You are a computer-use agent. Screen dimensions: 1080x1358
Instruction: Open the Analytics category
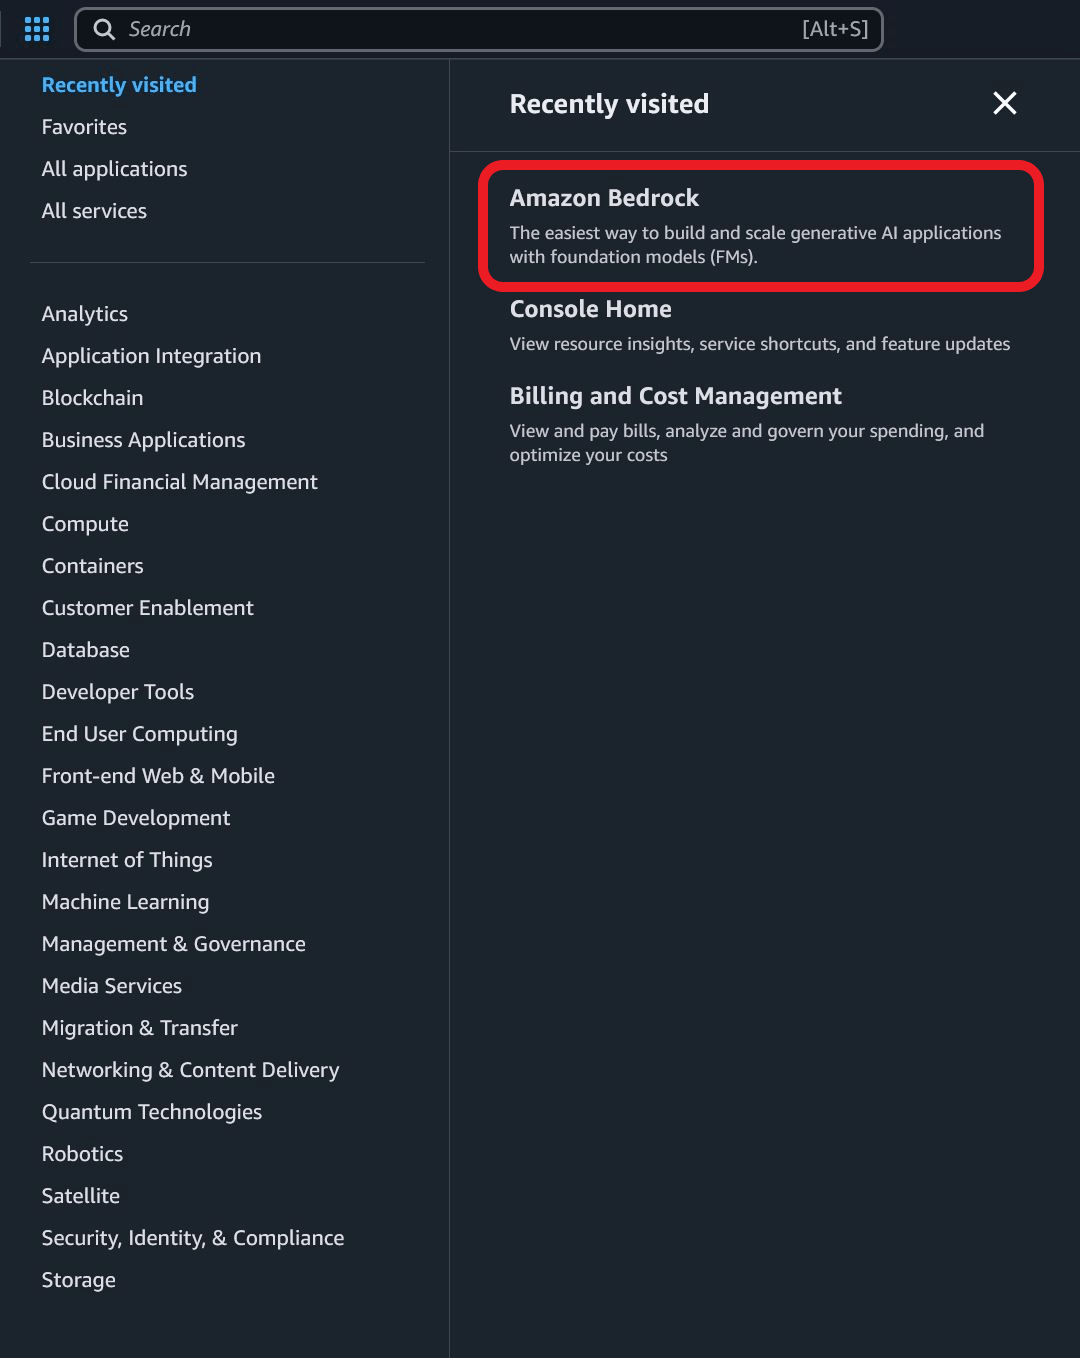coord(84,314)
